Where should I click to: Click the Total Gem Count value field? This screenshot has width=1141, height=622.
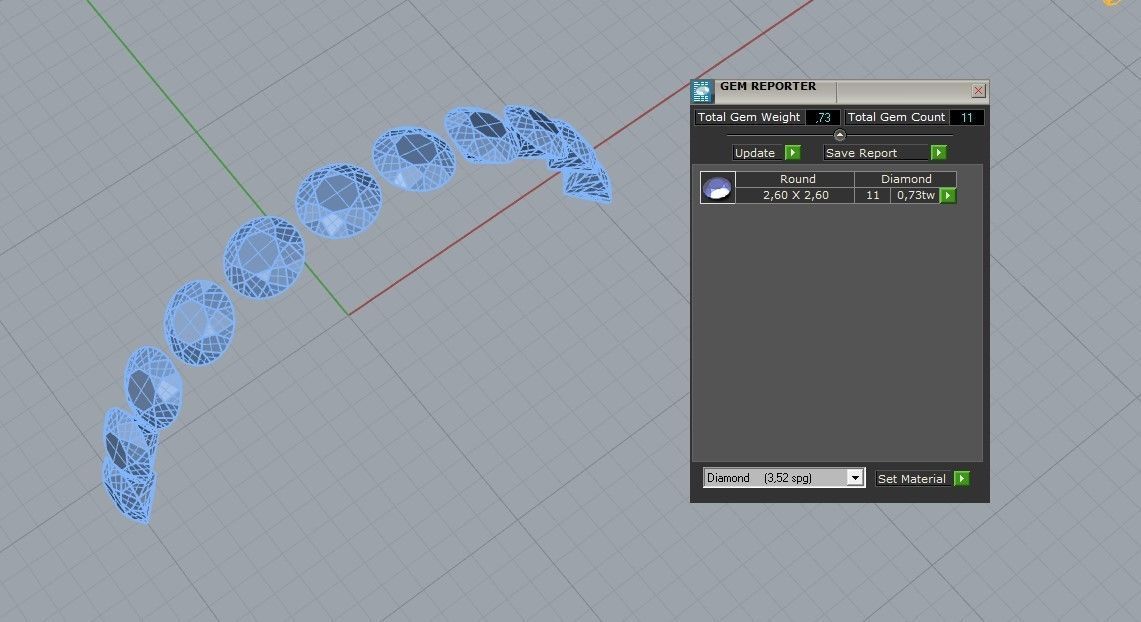(x=966, y=117)
